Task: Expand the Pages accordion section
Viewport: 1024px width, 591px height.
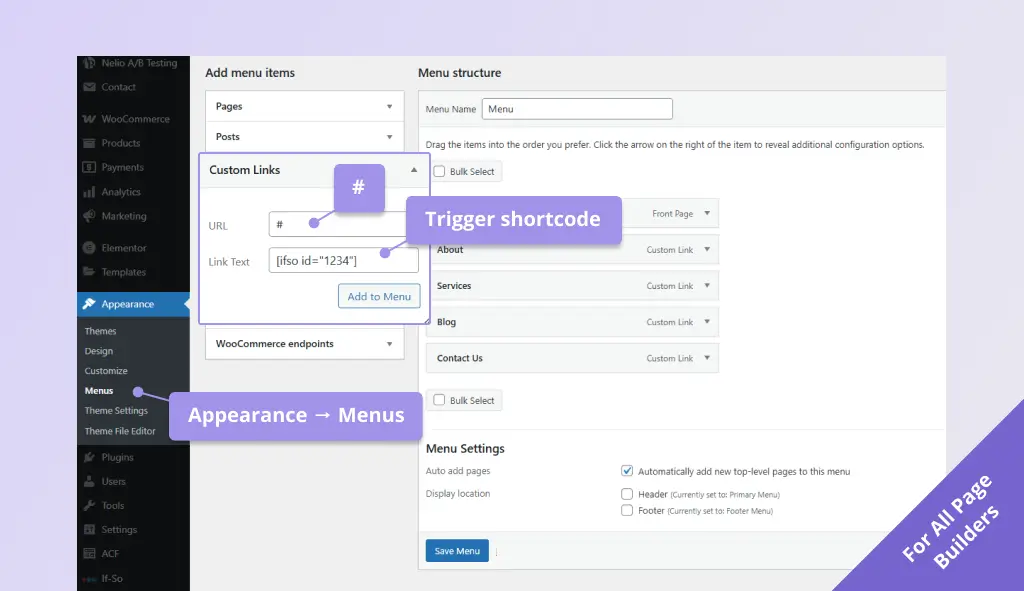Action: tap(389, 106)
